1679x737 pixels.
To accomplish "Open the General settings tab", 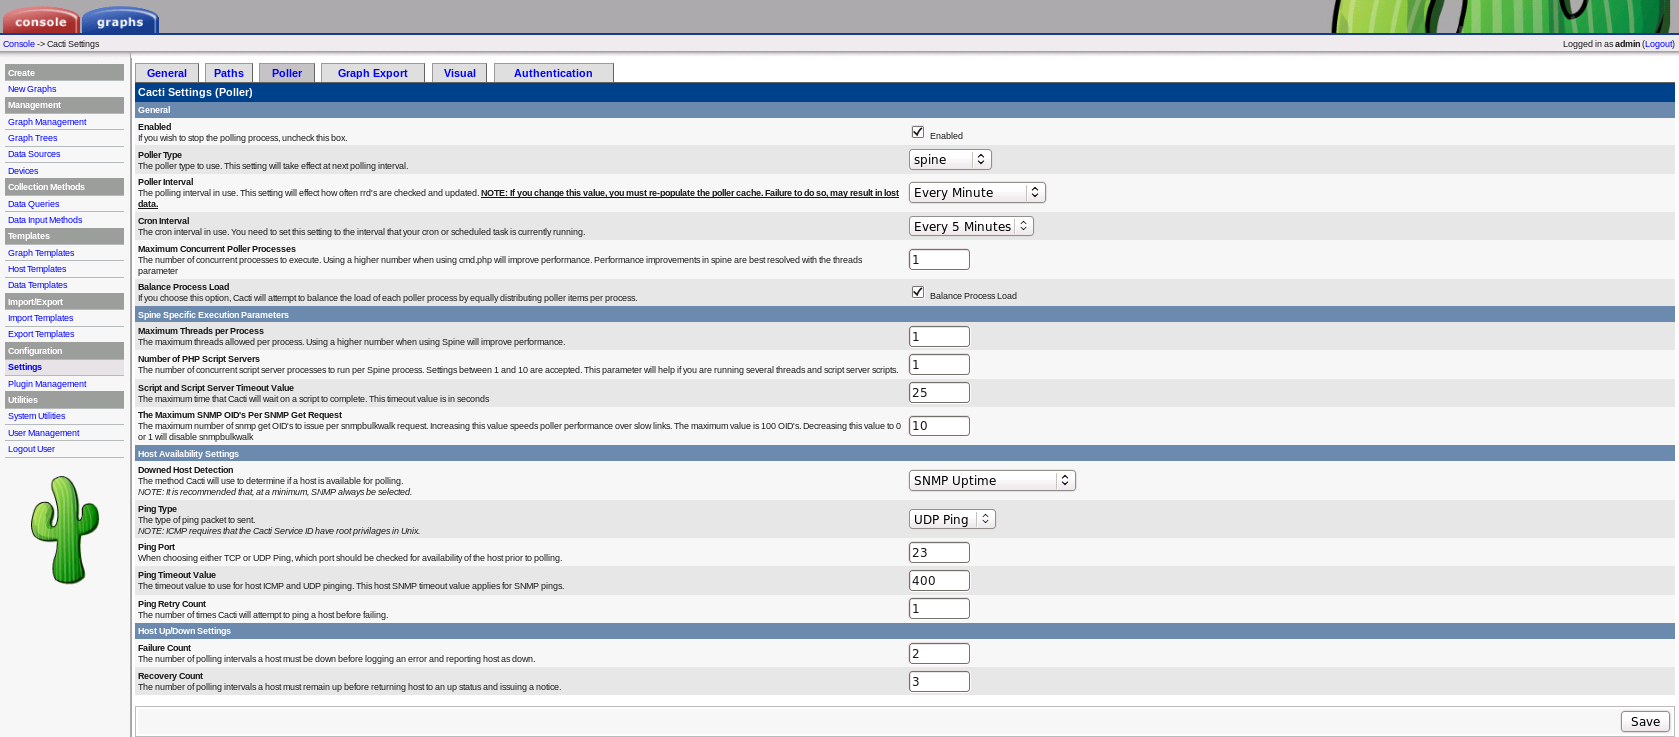I will pyautogui.click(x=167, y=73).
